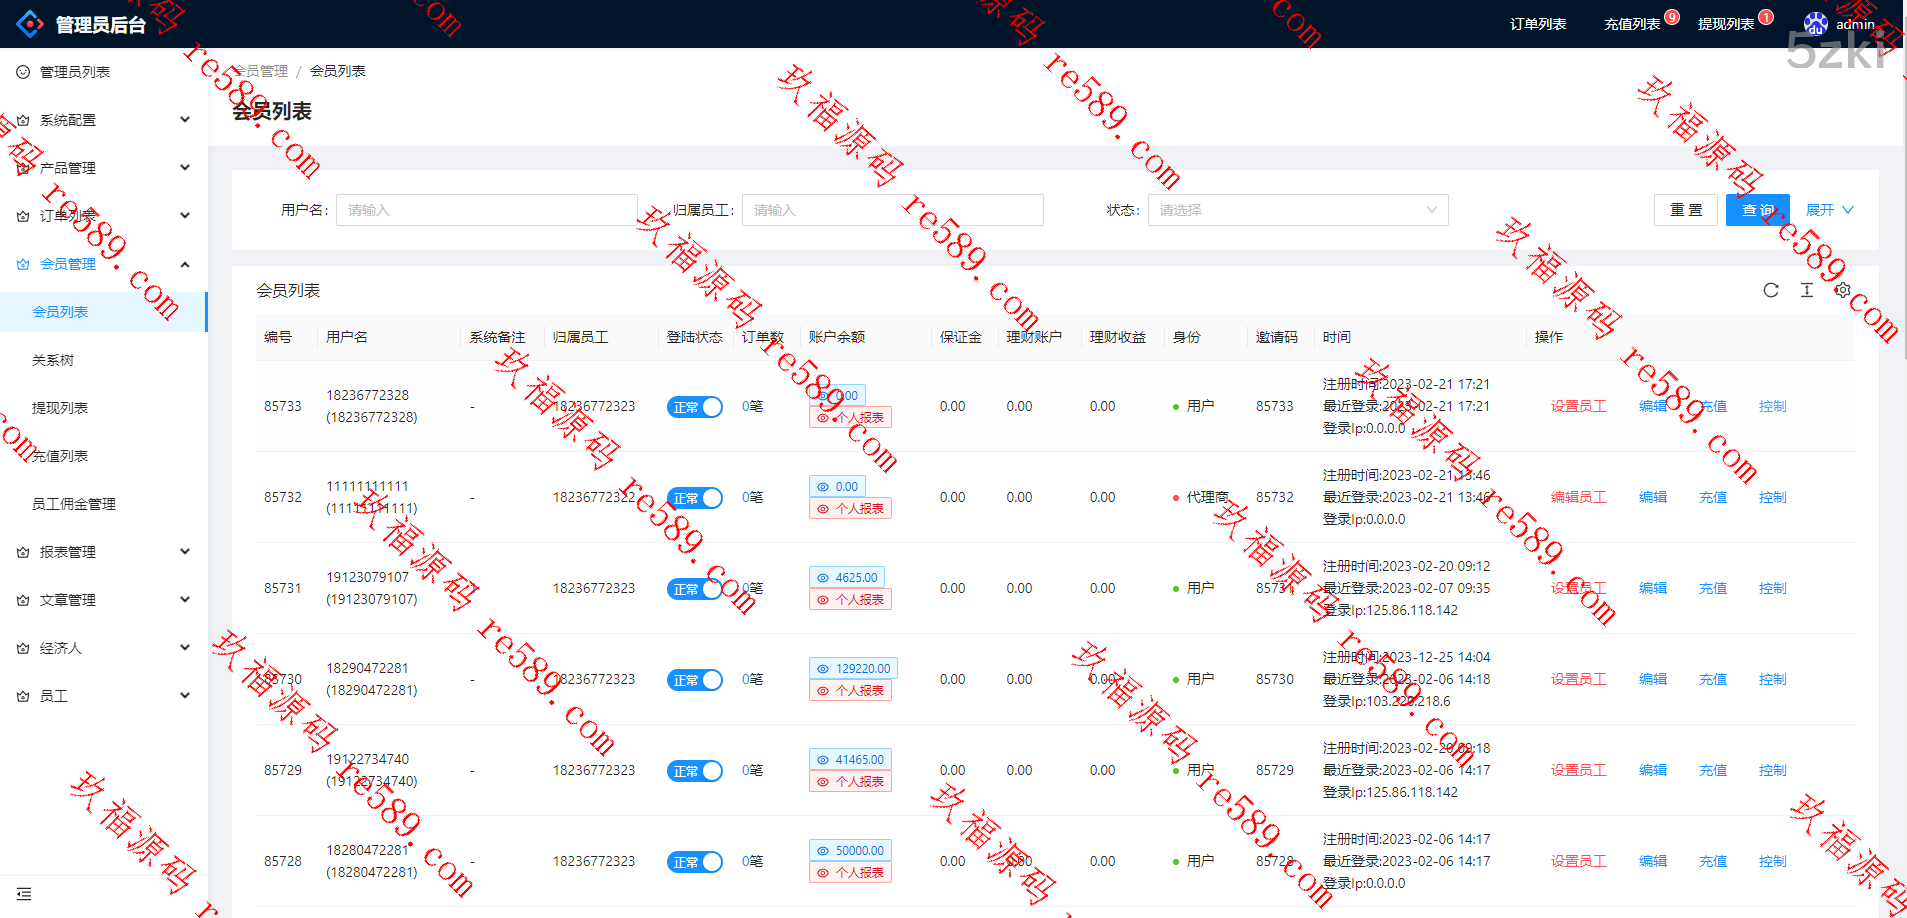Open 关系树 in the sidebar
This screenshot has width=1907, height=918.
53,360
